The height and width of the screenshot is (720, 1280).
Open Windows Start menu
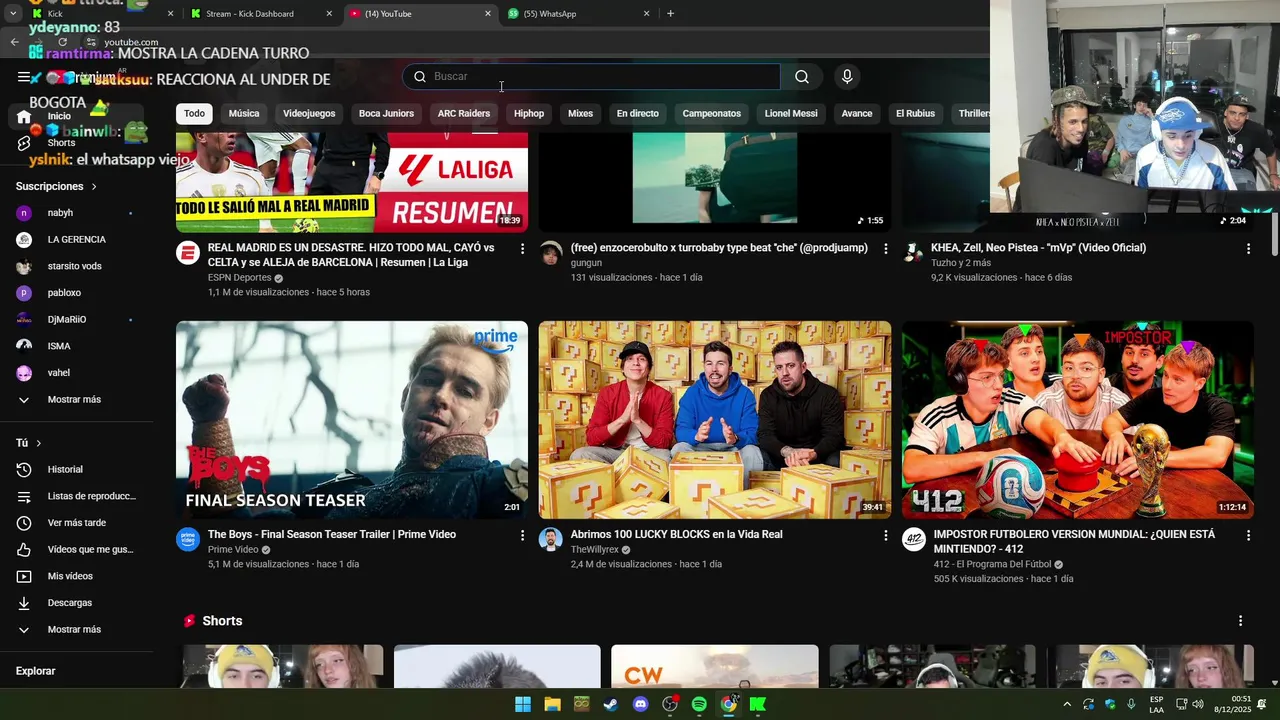[523, 704]
